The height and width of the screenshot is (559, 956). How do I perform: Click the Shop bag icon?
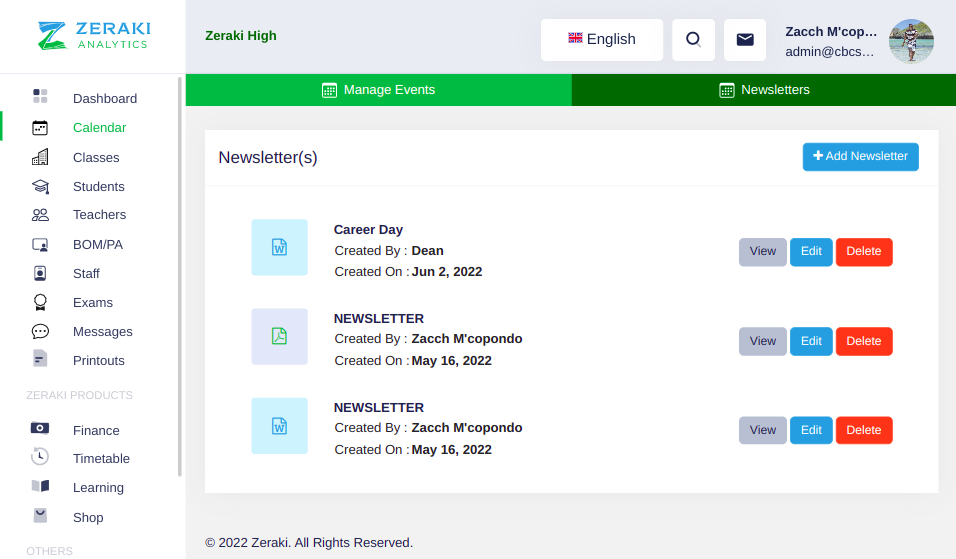(x=40, y=515)
